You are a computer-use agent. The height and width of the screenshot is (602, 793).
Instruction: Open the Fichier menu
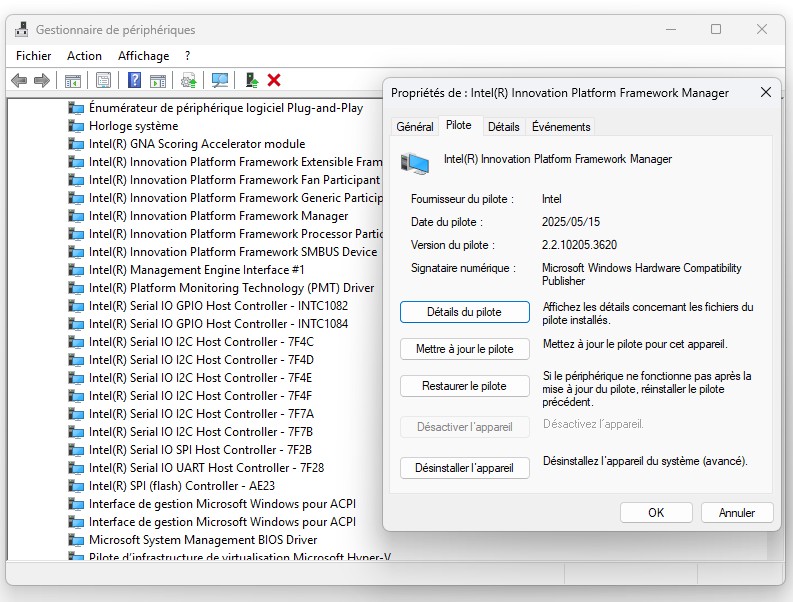[34, 56]
